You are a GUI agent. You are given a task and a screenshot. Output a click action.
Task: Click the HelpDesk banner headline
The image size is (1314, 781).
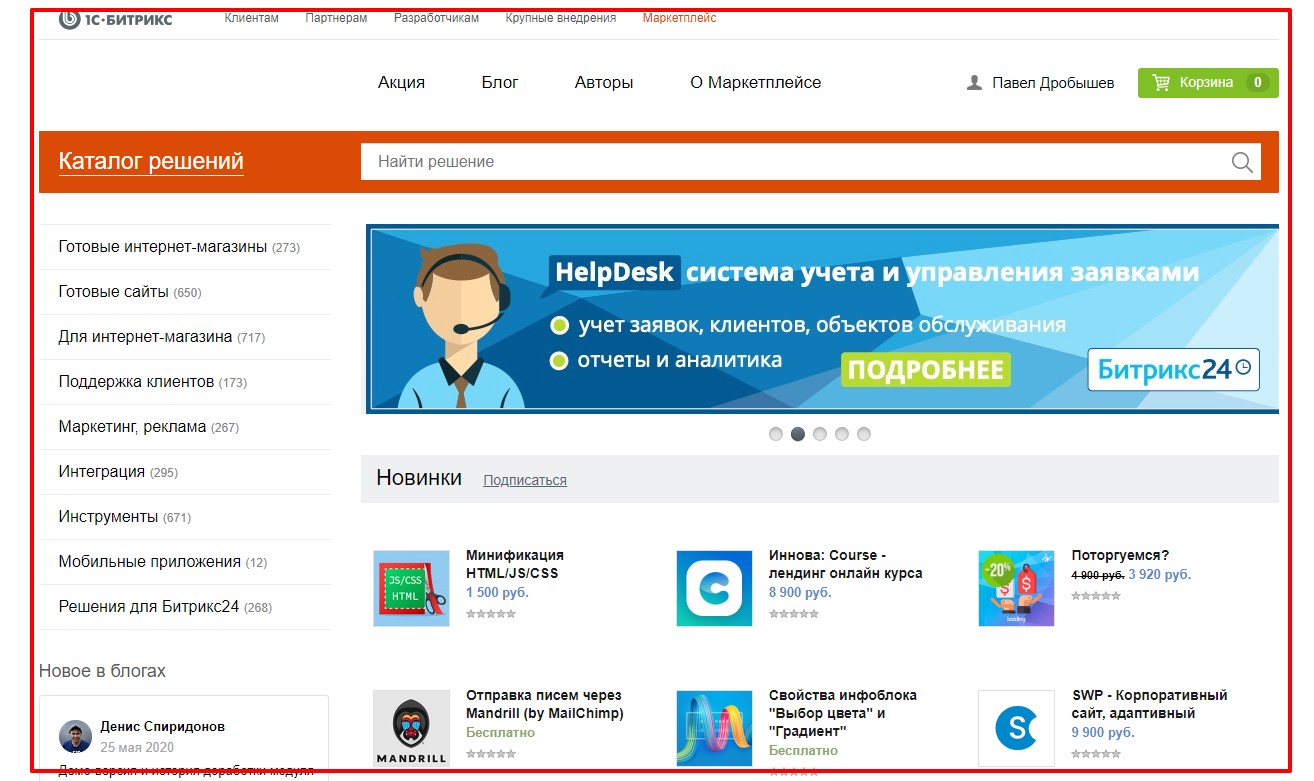(x=876, y=272)
